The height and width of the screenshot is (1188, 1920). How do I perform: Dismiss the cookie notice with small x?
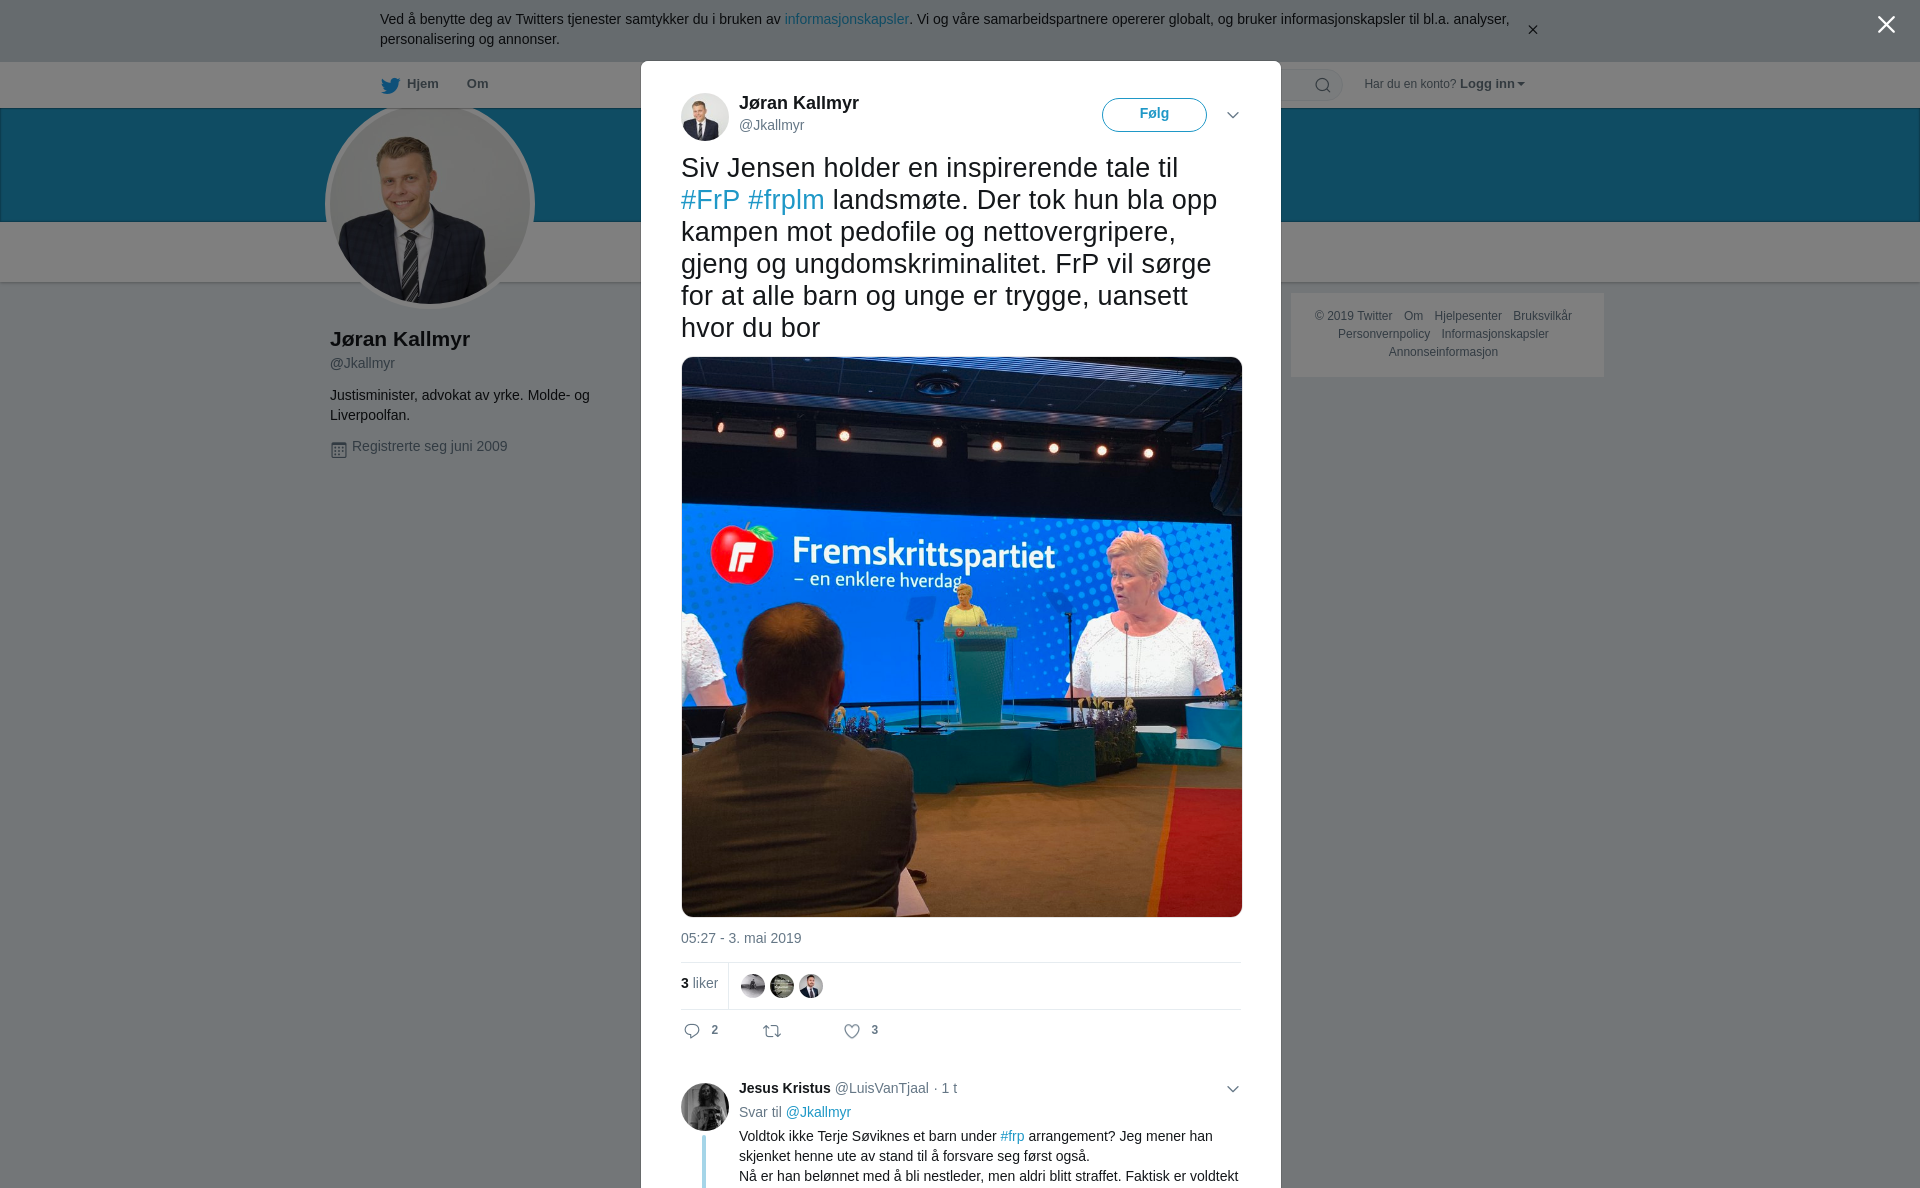click(1532, 30)
